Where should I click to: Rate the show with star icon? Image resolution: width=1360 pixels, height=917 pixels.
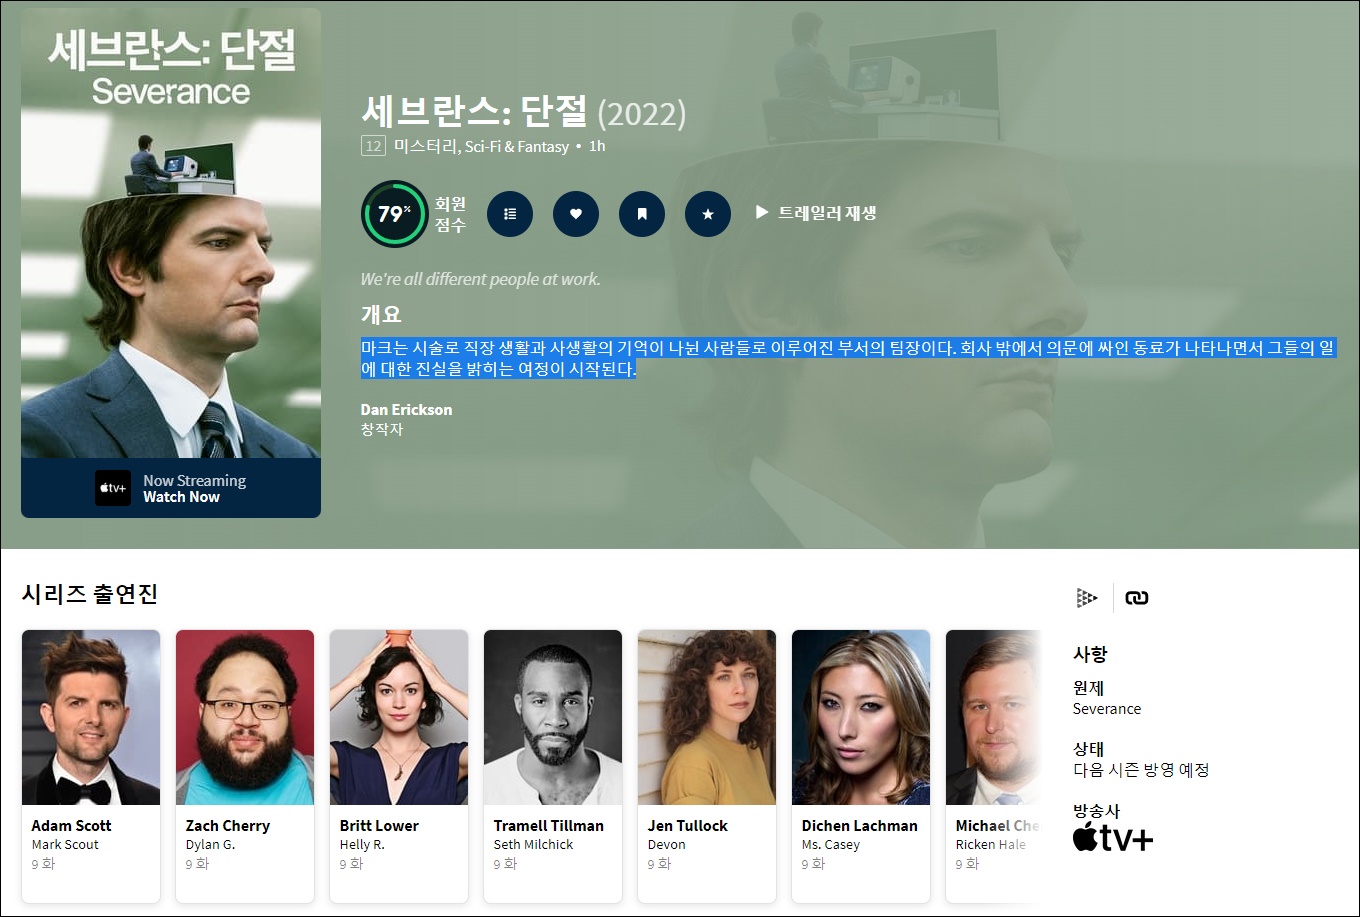[x=708, y=213]
